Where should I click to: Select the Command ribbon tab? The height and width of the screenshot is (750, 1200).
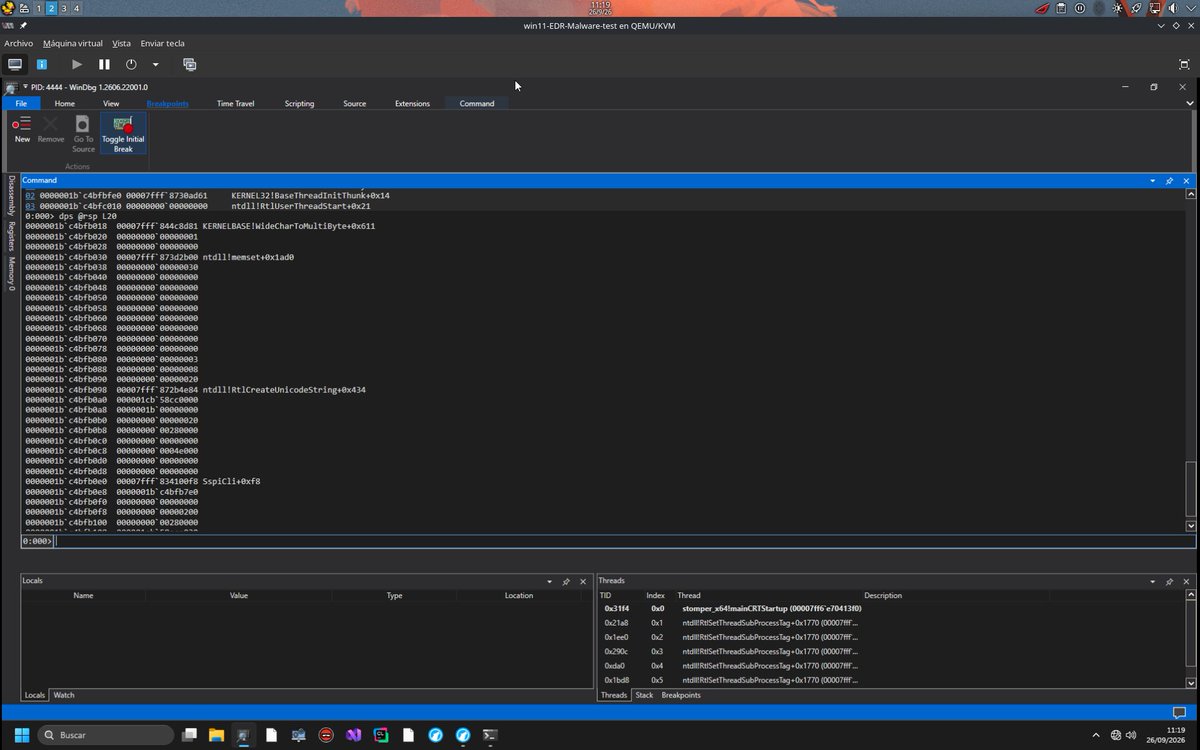point(477,103)
